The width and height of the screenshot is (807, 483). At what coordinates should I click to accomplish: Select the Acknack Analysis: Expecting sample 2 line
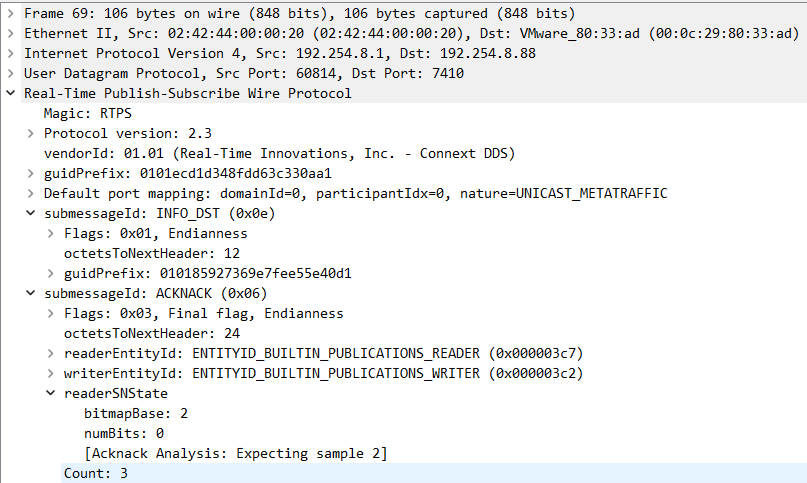click(x=235, y=453)
